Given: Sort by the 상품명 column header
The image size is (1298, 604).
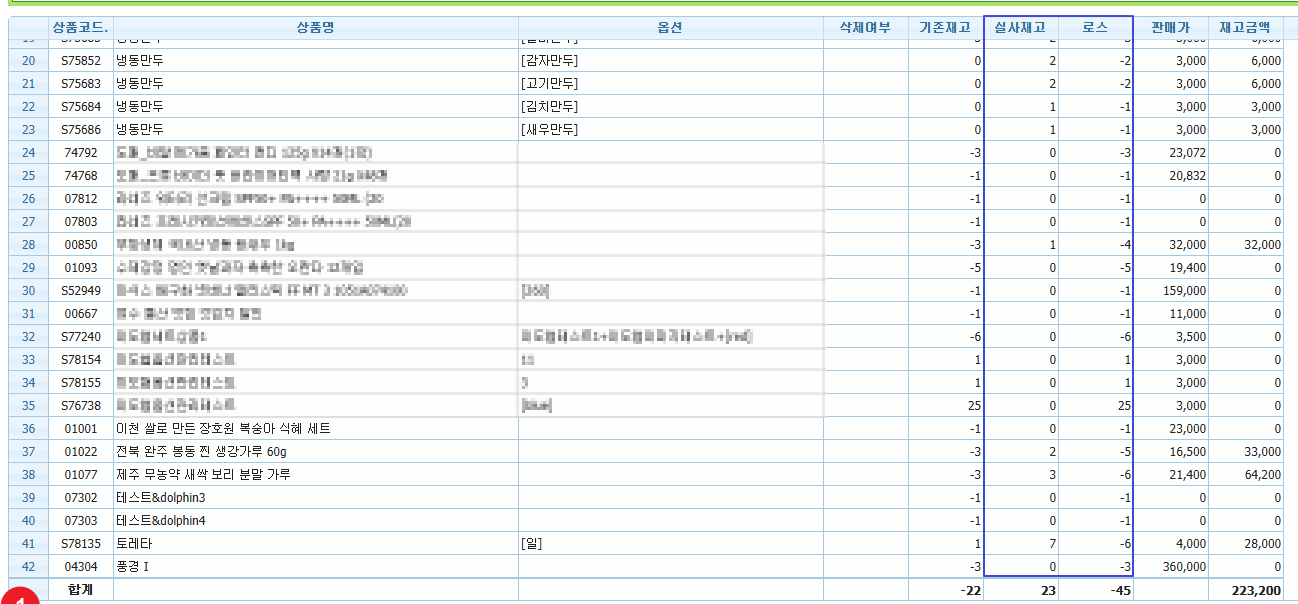Looking at the screenshot, I should (315, 28).
